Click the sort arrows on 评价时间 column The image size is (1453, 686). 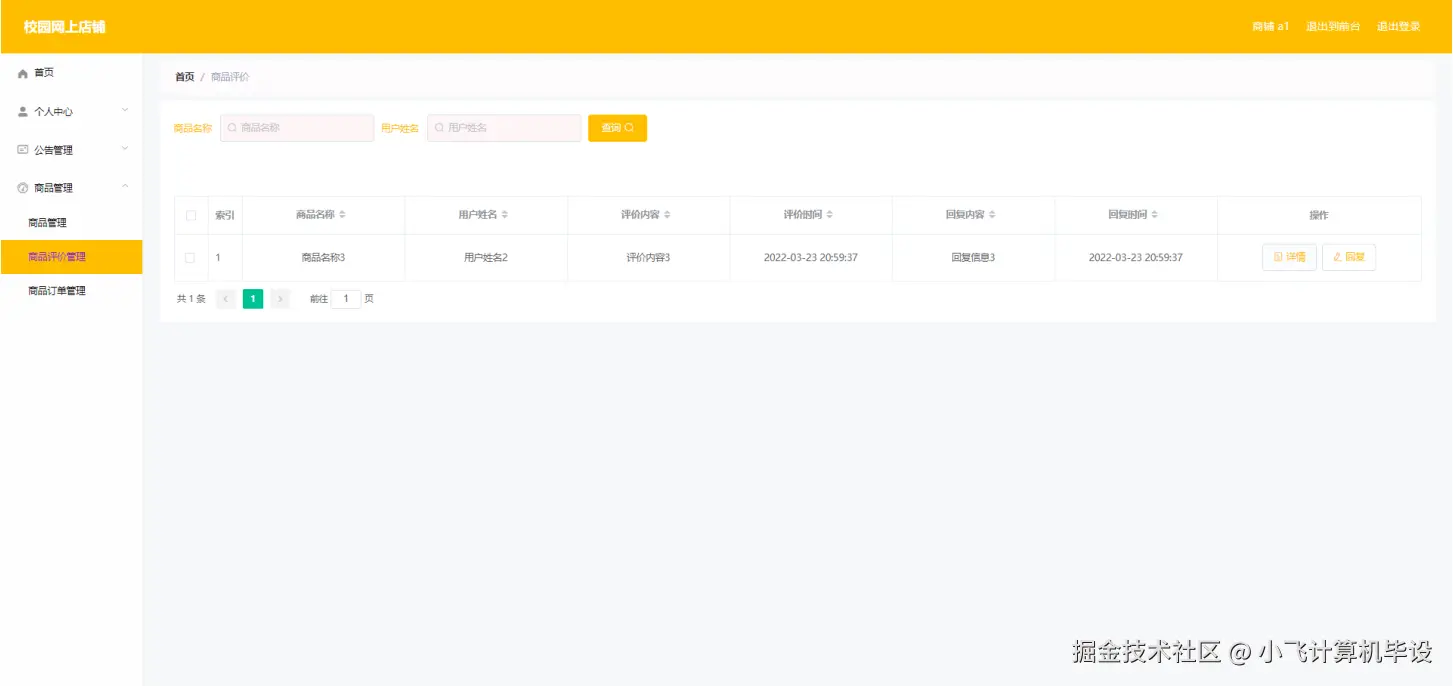pos(830,215)
